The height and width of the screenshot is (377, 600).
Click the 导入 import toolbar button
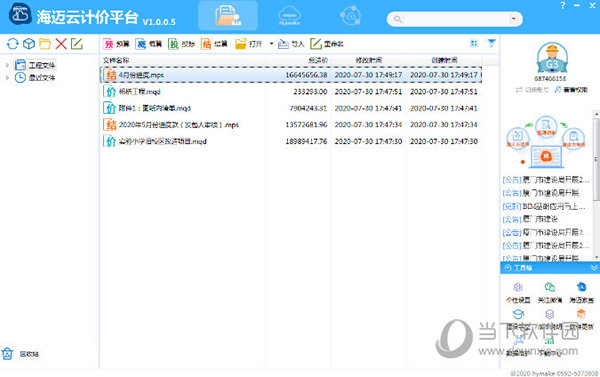click(x=291, y=44)
